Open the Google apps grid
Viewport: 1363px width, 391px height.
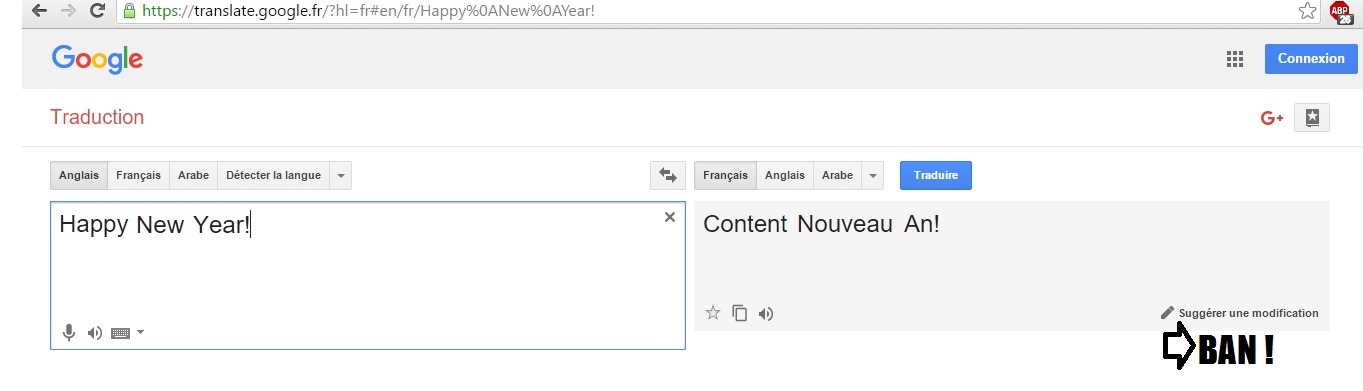tap(1235, 58)
